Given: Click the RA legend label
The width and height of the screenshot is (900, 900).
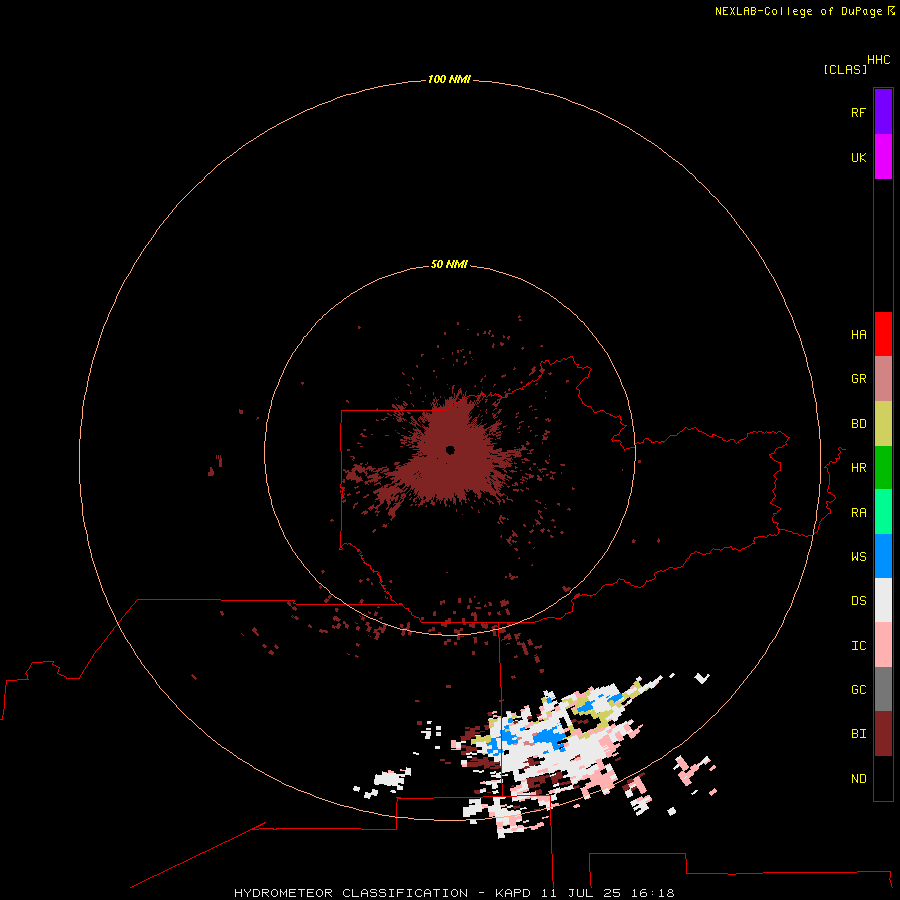Looking at the screenshot, I should 858,513.
